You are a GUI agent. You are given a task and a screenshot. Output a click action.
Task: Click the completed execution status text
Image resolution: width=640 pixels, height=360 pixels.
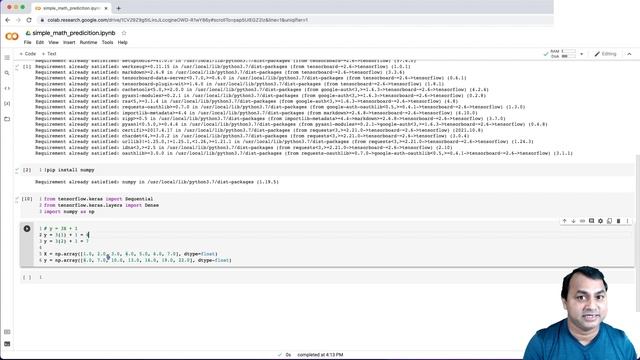point(320,355)
